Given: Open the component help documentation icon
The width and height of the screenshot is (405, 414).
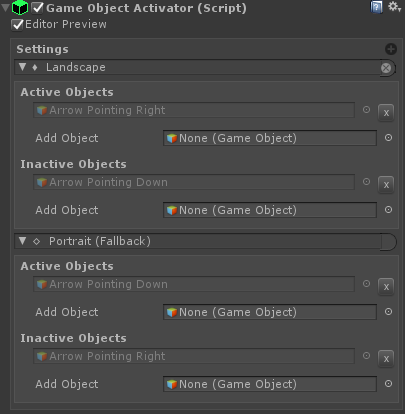Looking at the screenshot, I should point(376,7).
